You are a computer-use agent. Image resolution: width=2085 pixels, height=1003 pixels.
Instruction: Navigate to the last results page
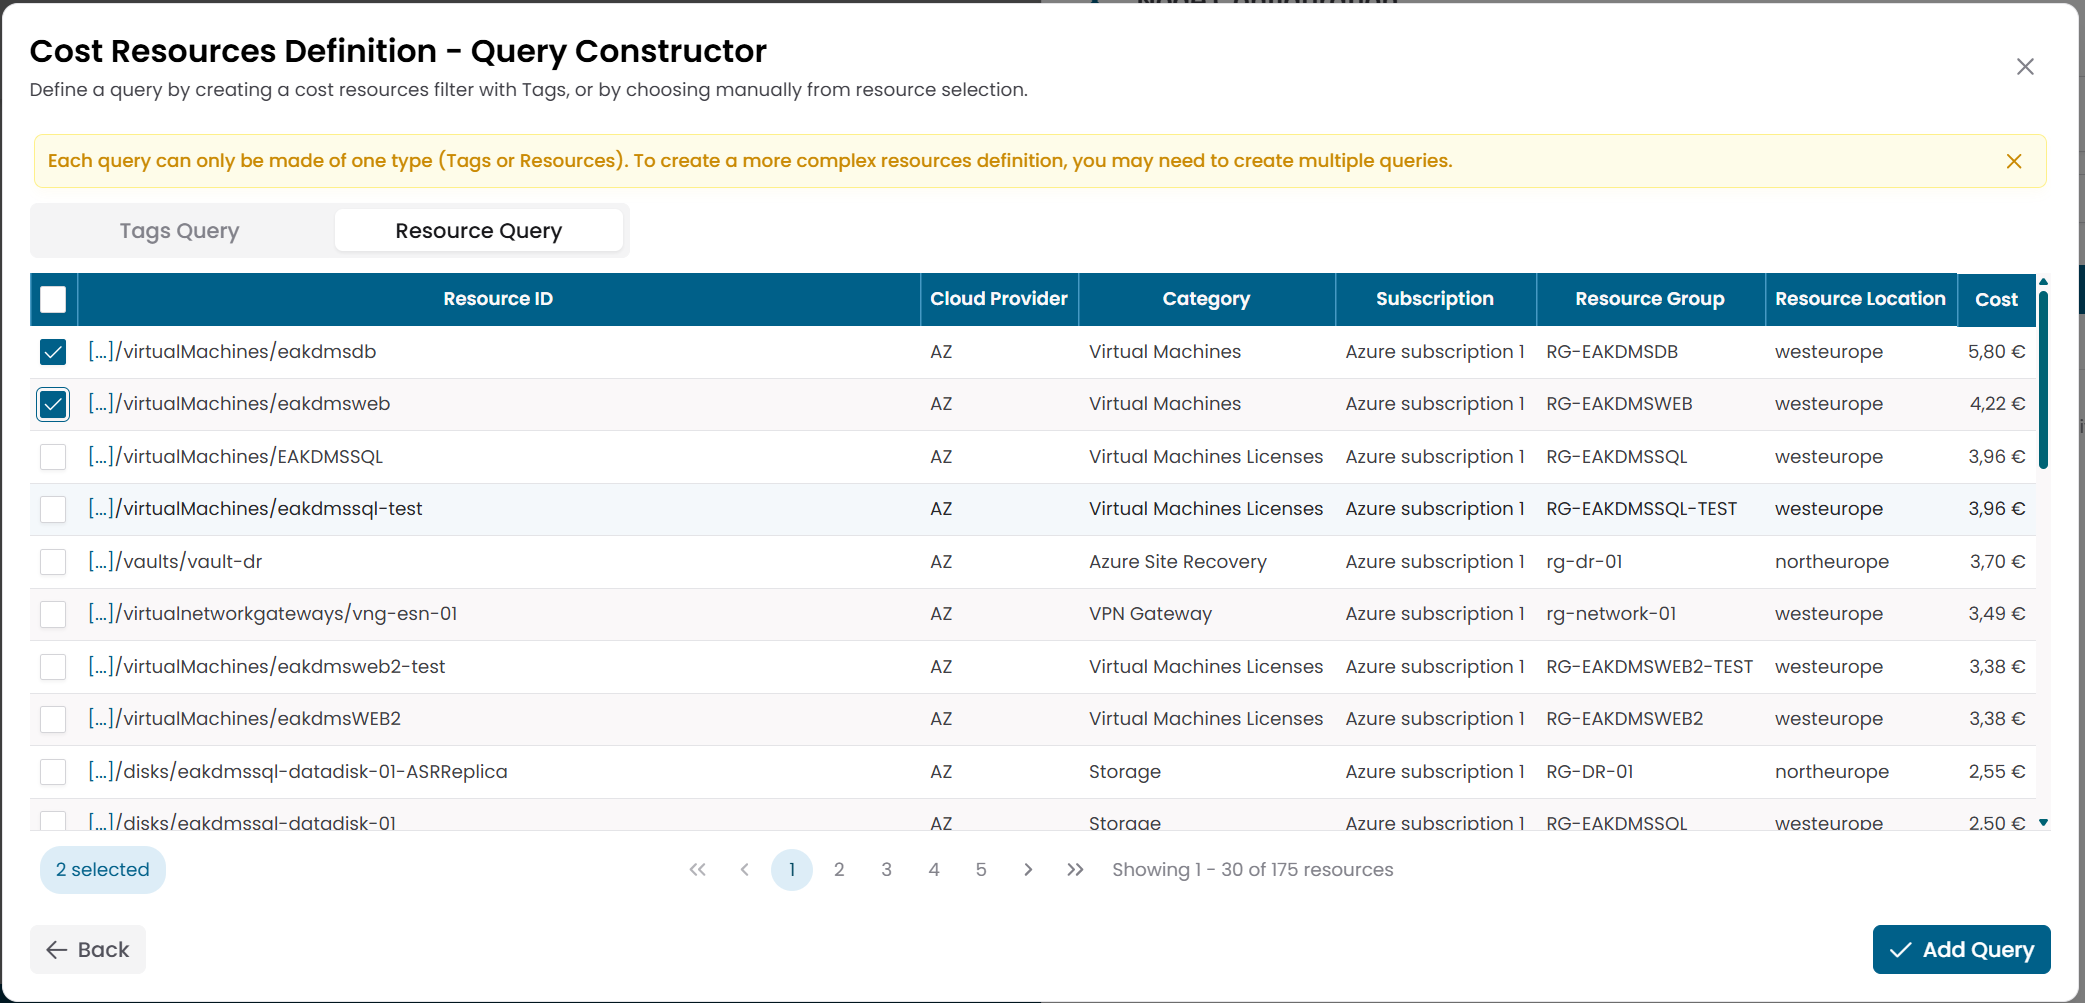click(1075, 869)
